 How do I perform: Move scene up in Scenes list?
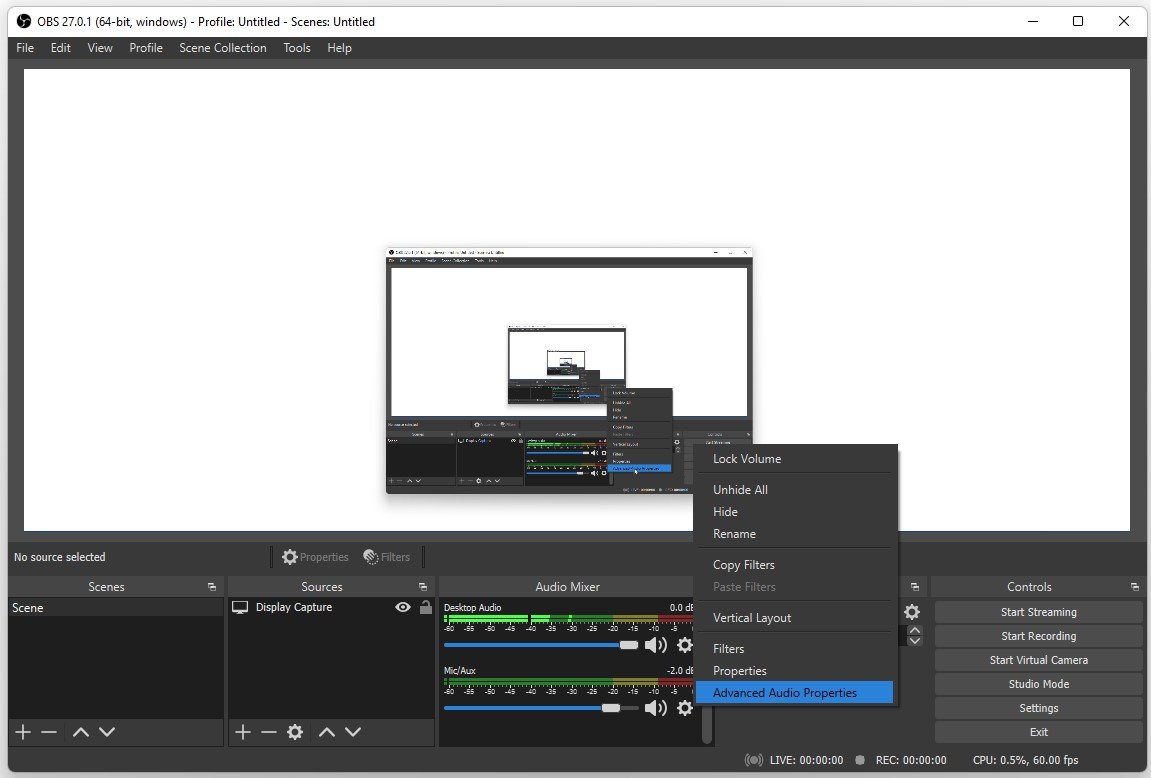[x=81, y=732]
